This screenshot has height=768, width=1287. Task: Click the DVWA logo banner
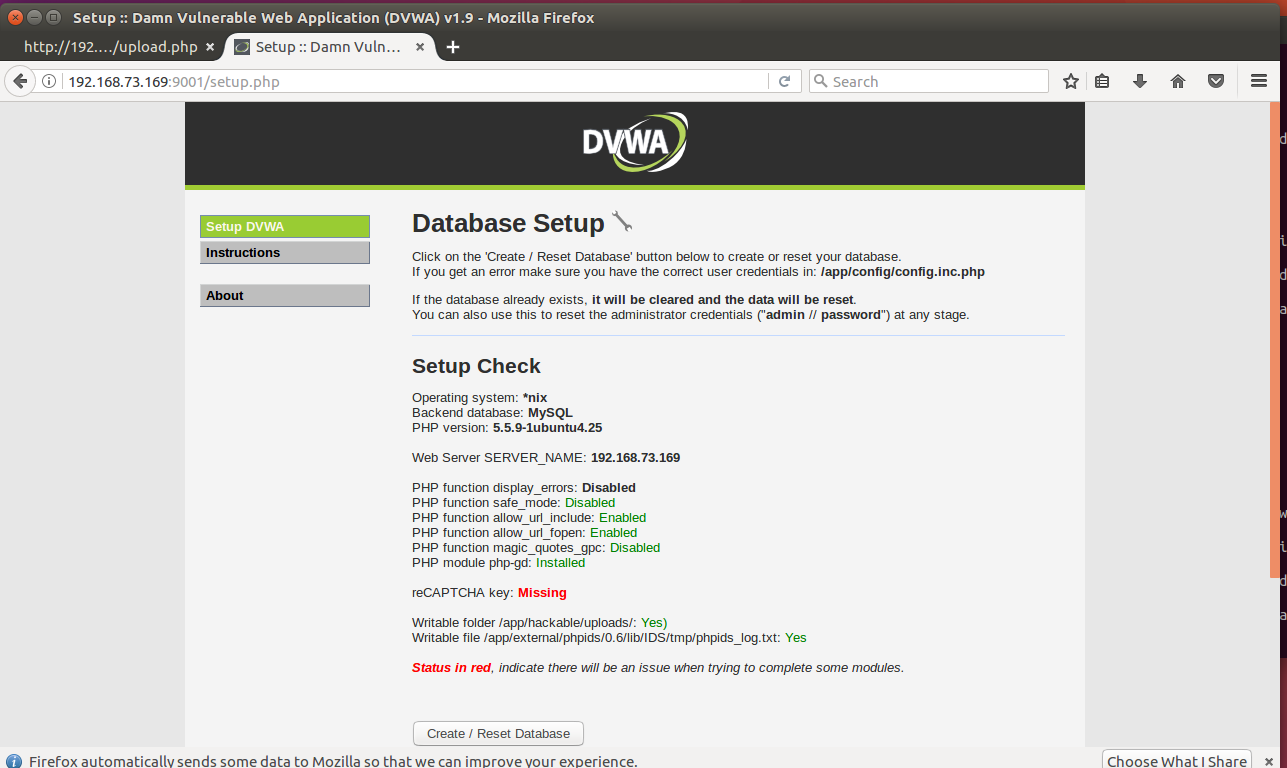pyautogui.click(x=635, y=143)
